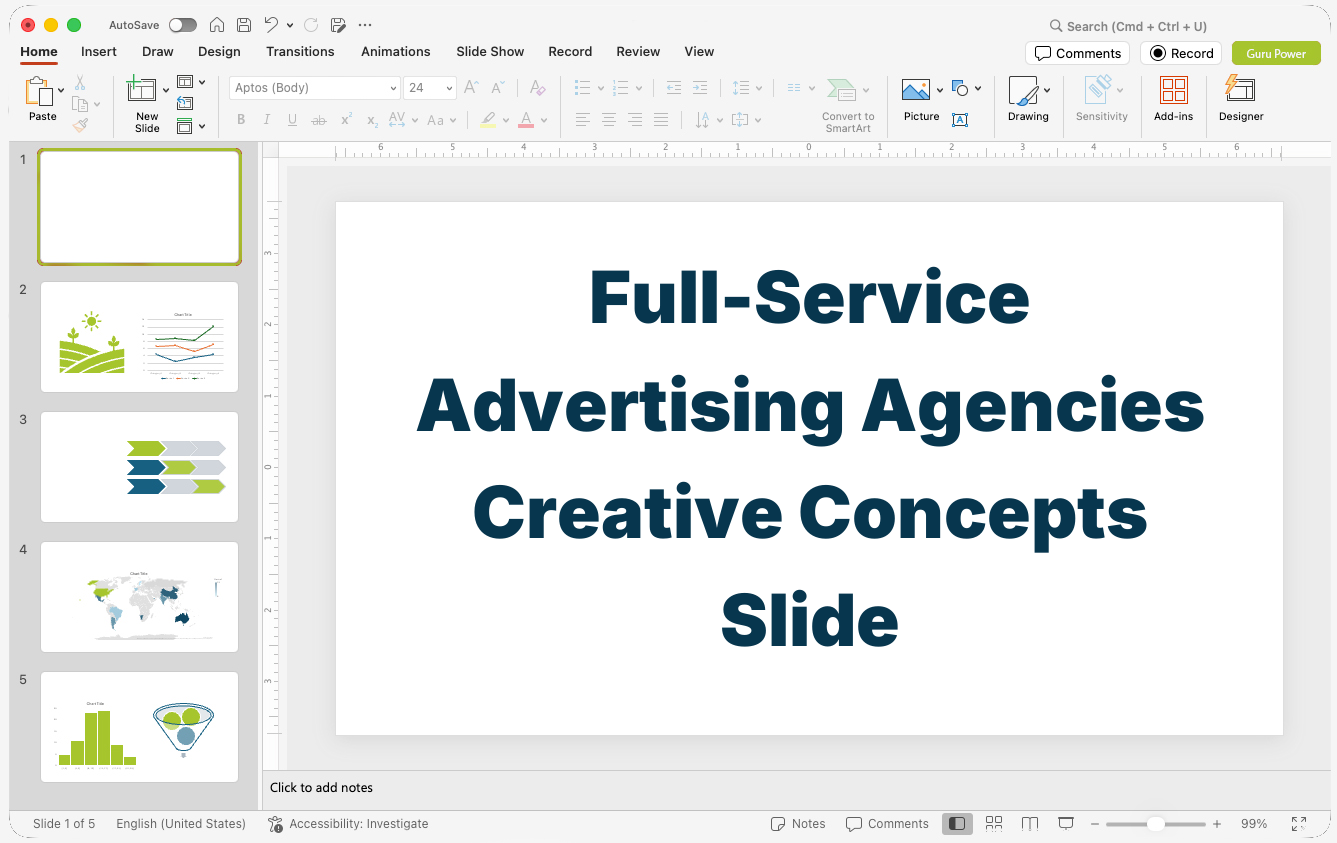Screen dimensions: 1337x843
Task: Click the Guru Power button
Action: coord(1276,53)
